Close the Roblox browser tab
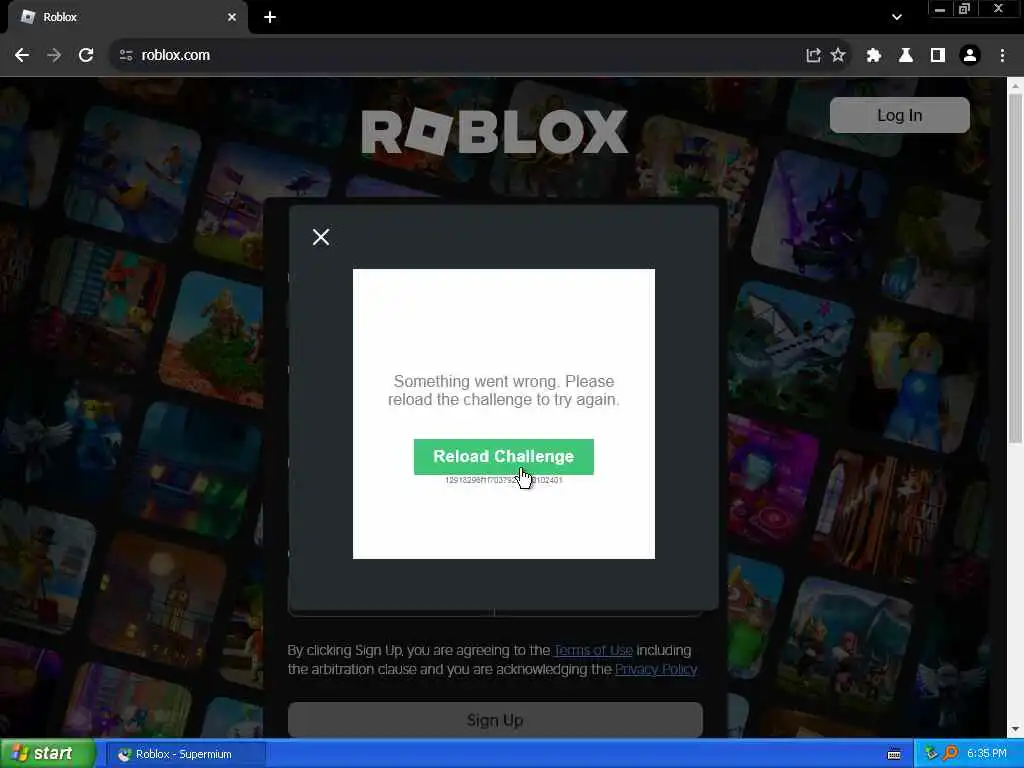Screen dimensions: 1024x768 point(232,18)
